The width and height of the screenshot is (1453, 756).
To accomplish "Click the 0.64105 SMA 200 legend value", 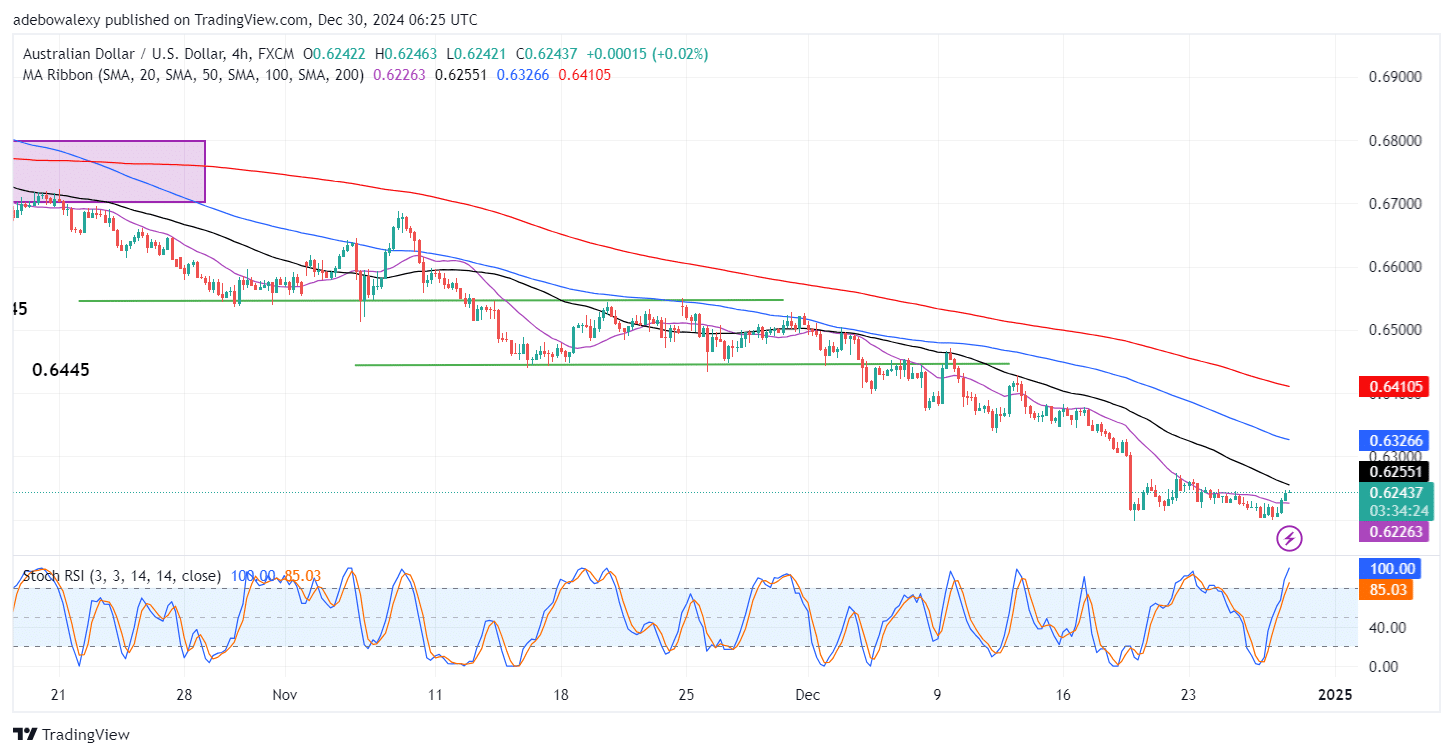I will pyautogui.click(x=584, y=74).
